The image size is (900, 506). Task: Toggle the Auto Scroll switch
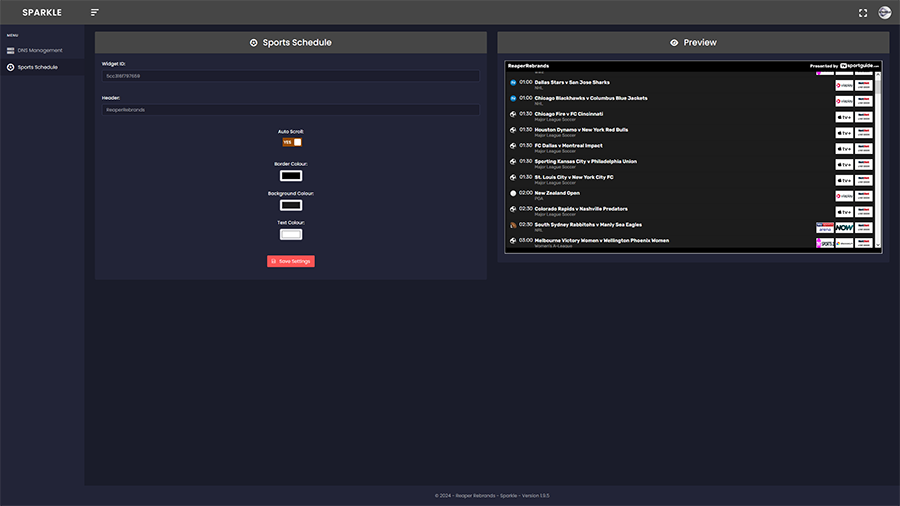tap(291, 142)
